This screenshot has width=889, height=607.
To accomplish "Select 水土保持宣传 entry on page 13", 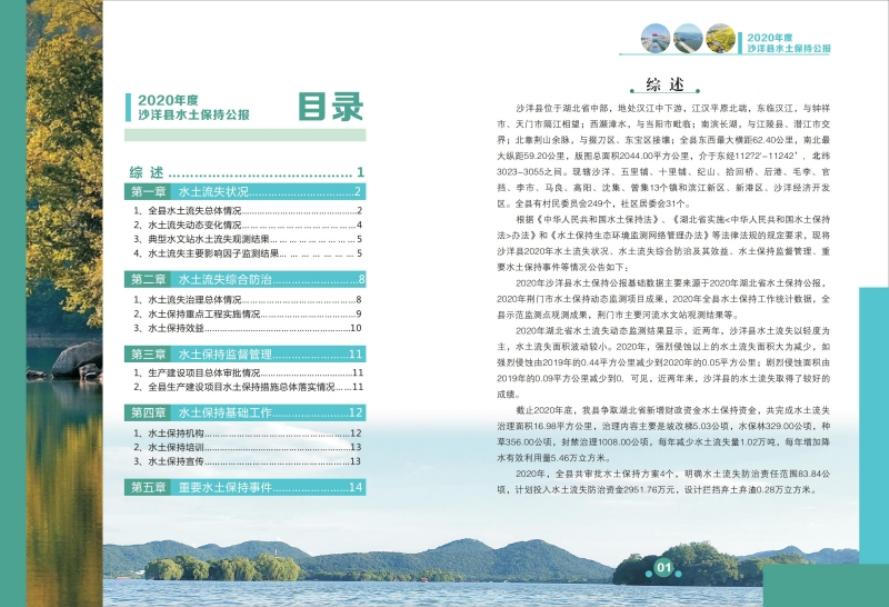I will 248,461.
